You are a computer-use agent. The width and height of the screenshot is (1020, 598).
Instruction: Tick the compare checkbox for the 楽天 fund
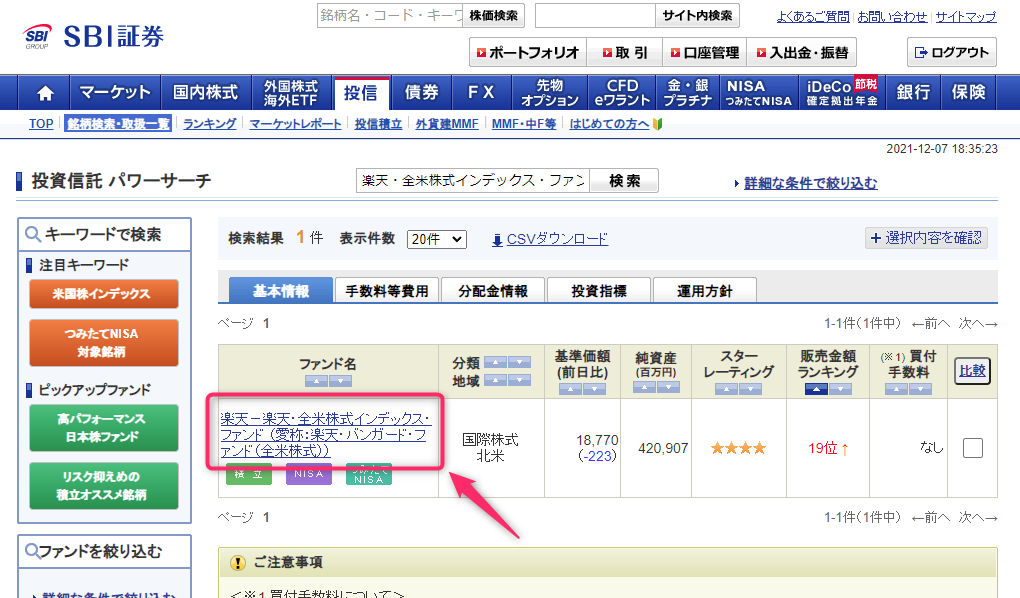[973, 448]
